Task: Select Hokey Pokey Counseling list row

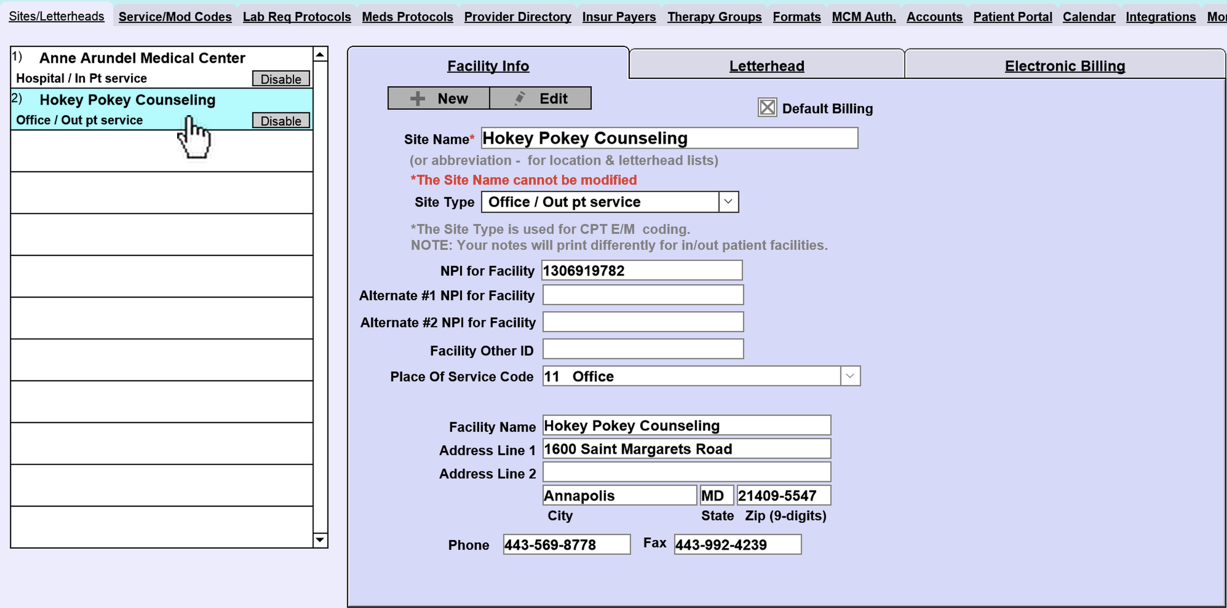Action: (x=161, y=109)
